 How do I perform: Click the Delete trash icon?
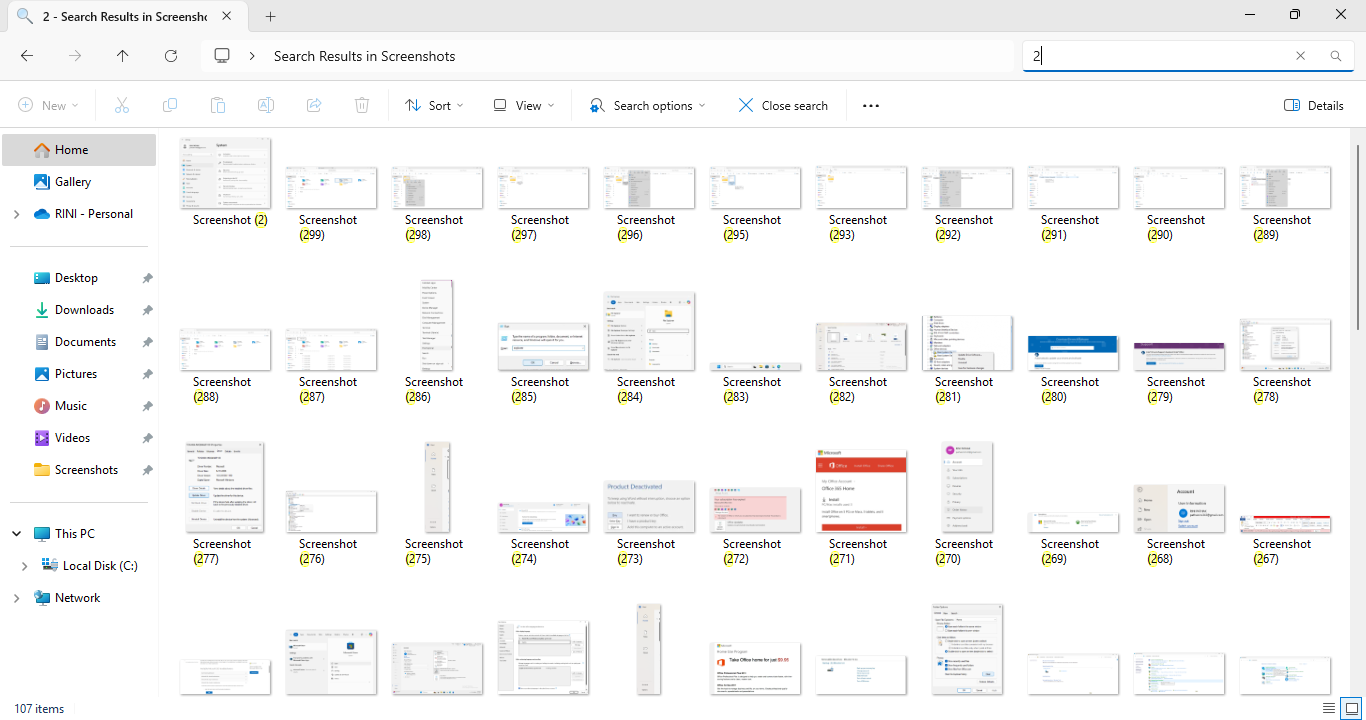[362, 105]
